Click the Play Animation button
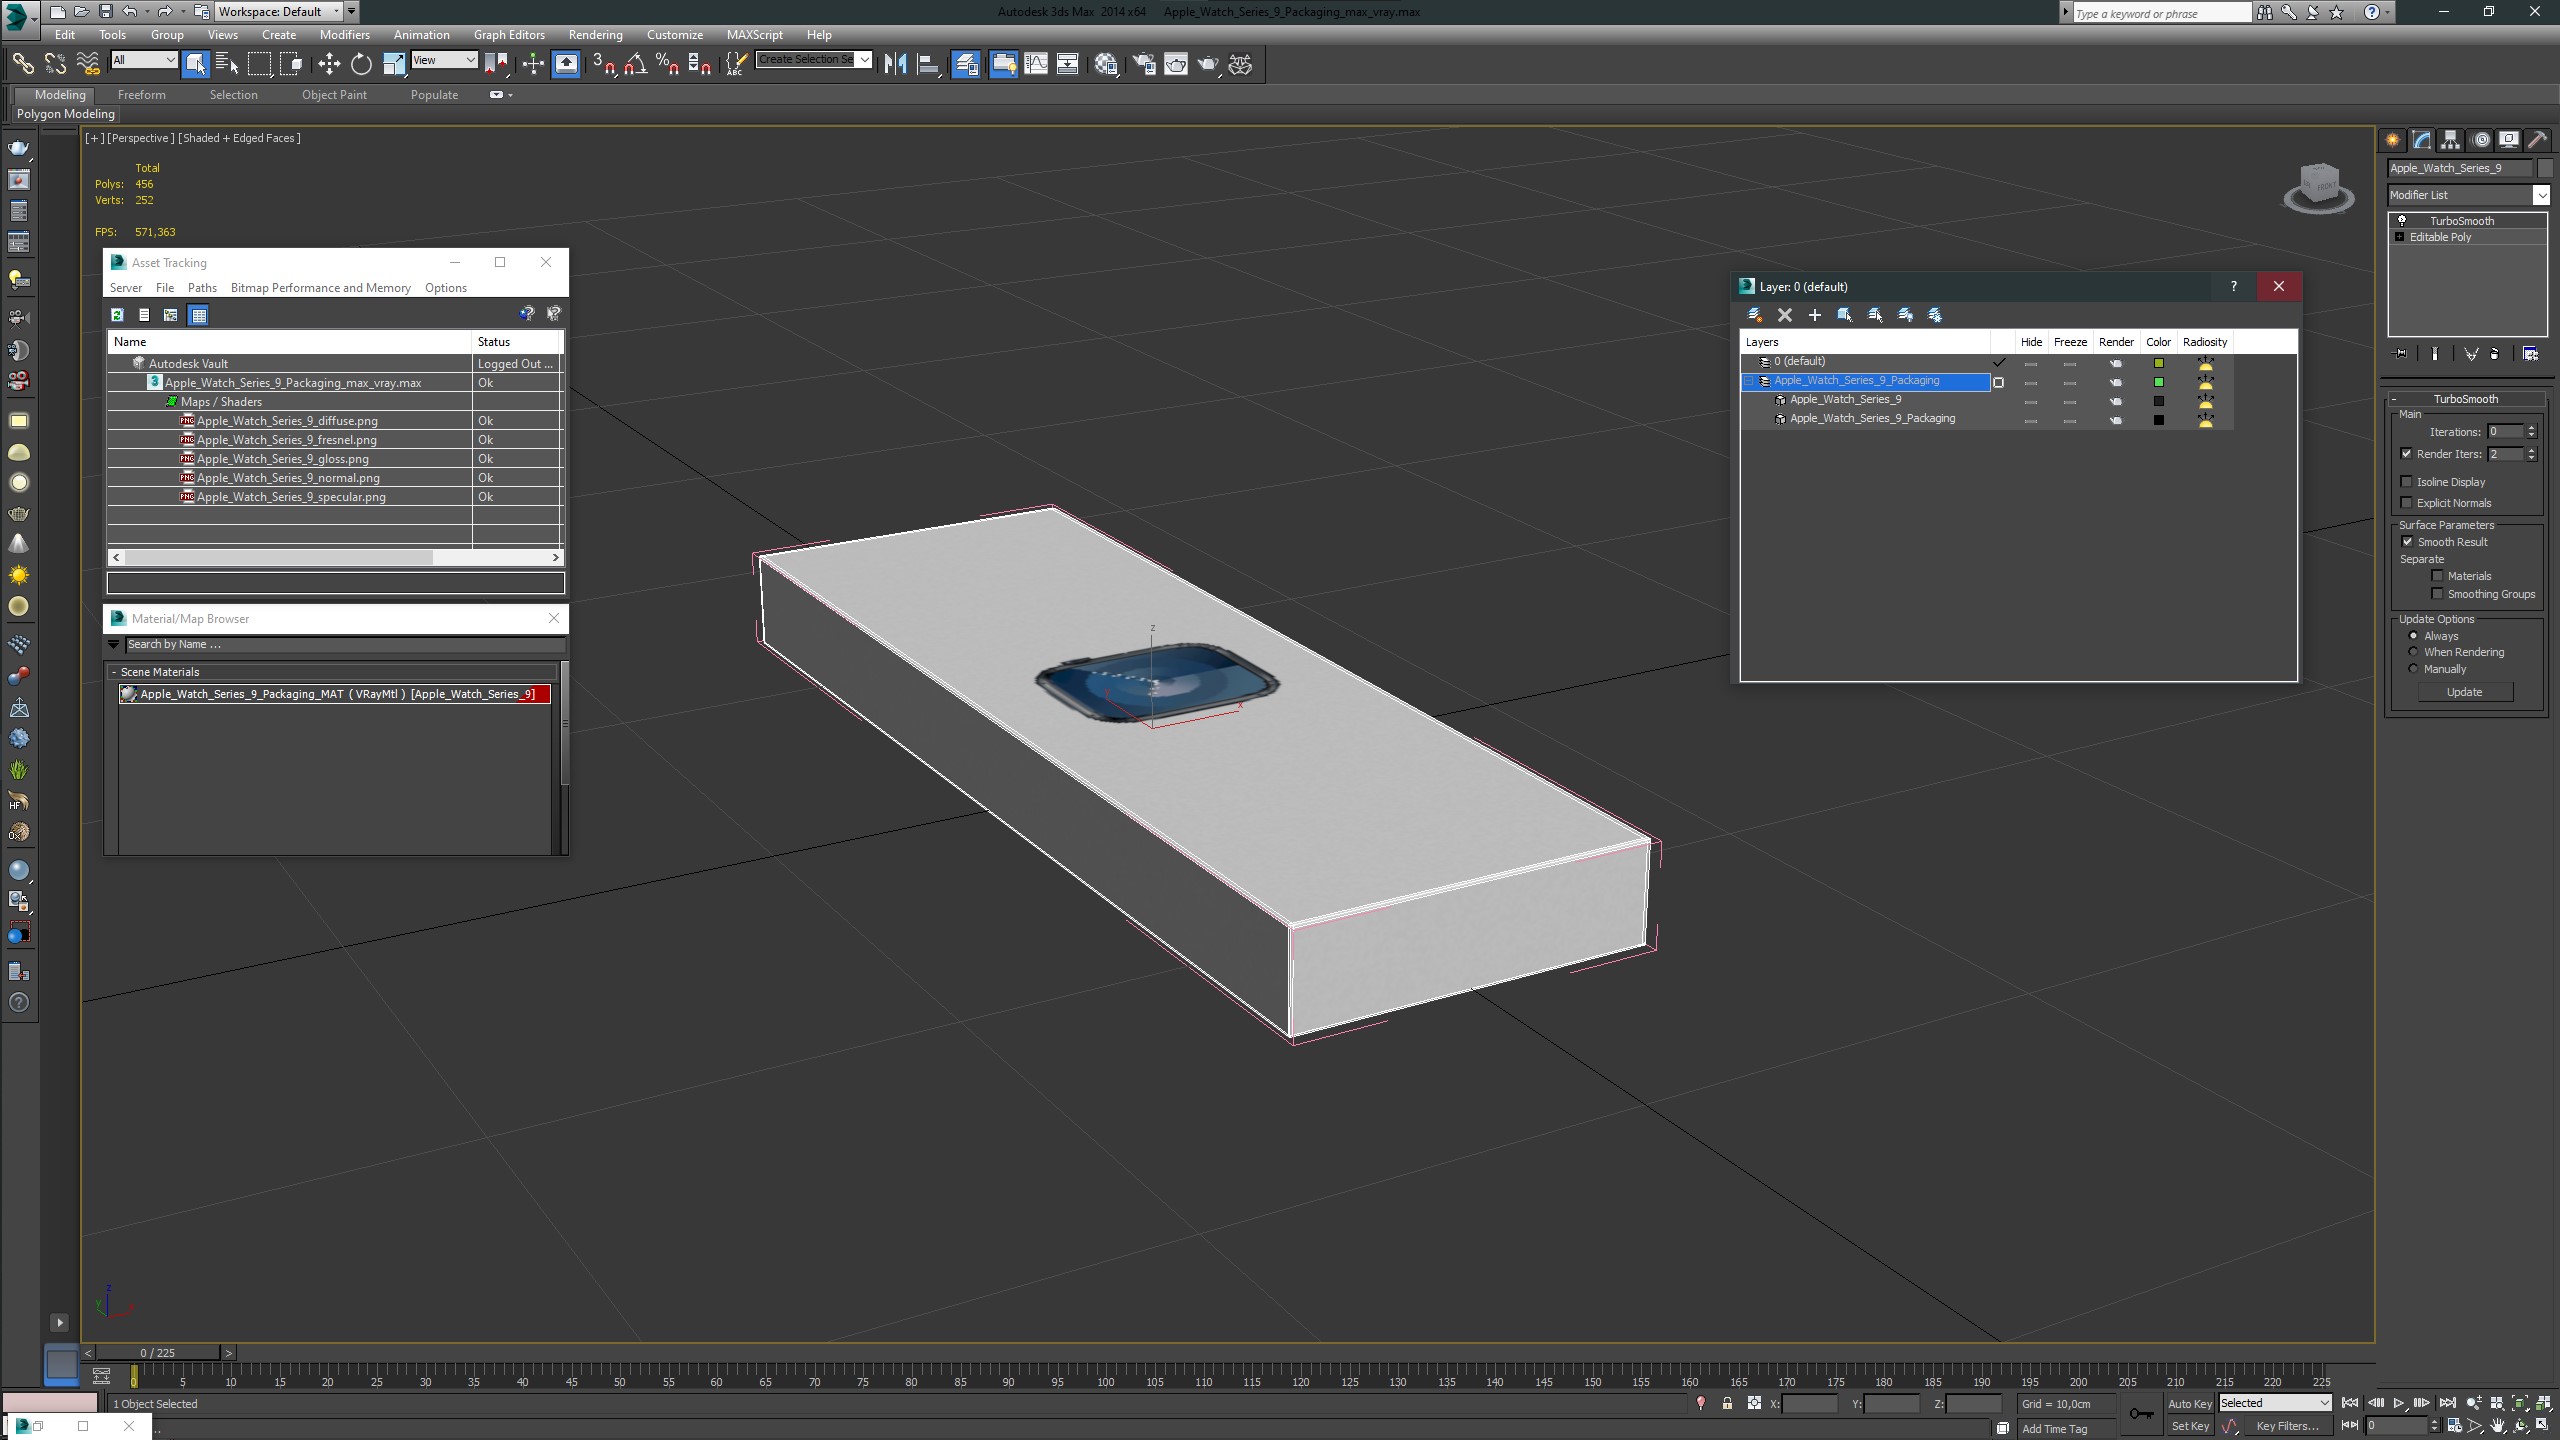This screenshot has width=2560, height=1440. (x=2398, y=1403)
